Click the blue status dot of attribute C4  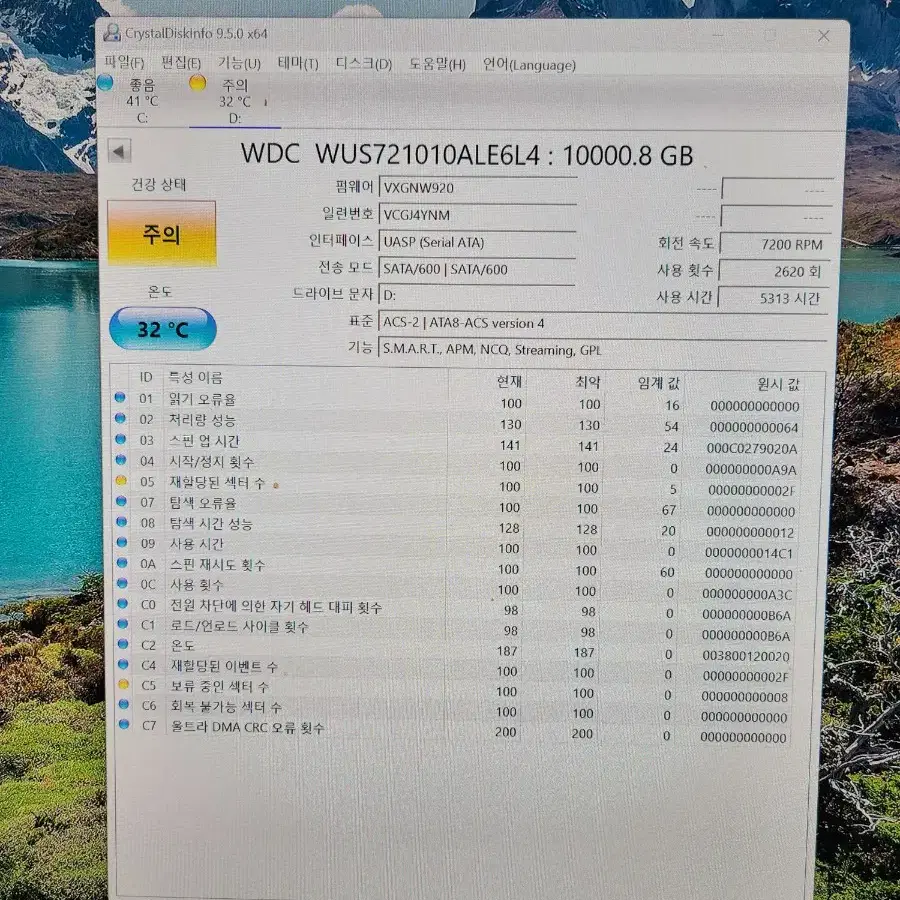123,664
